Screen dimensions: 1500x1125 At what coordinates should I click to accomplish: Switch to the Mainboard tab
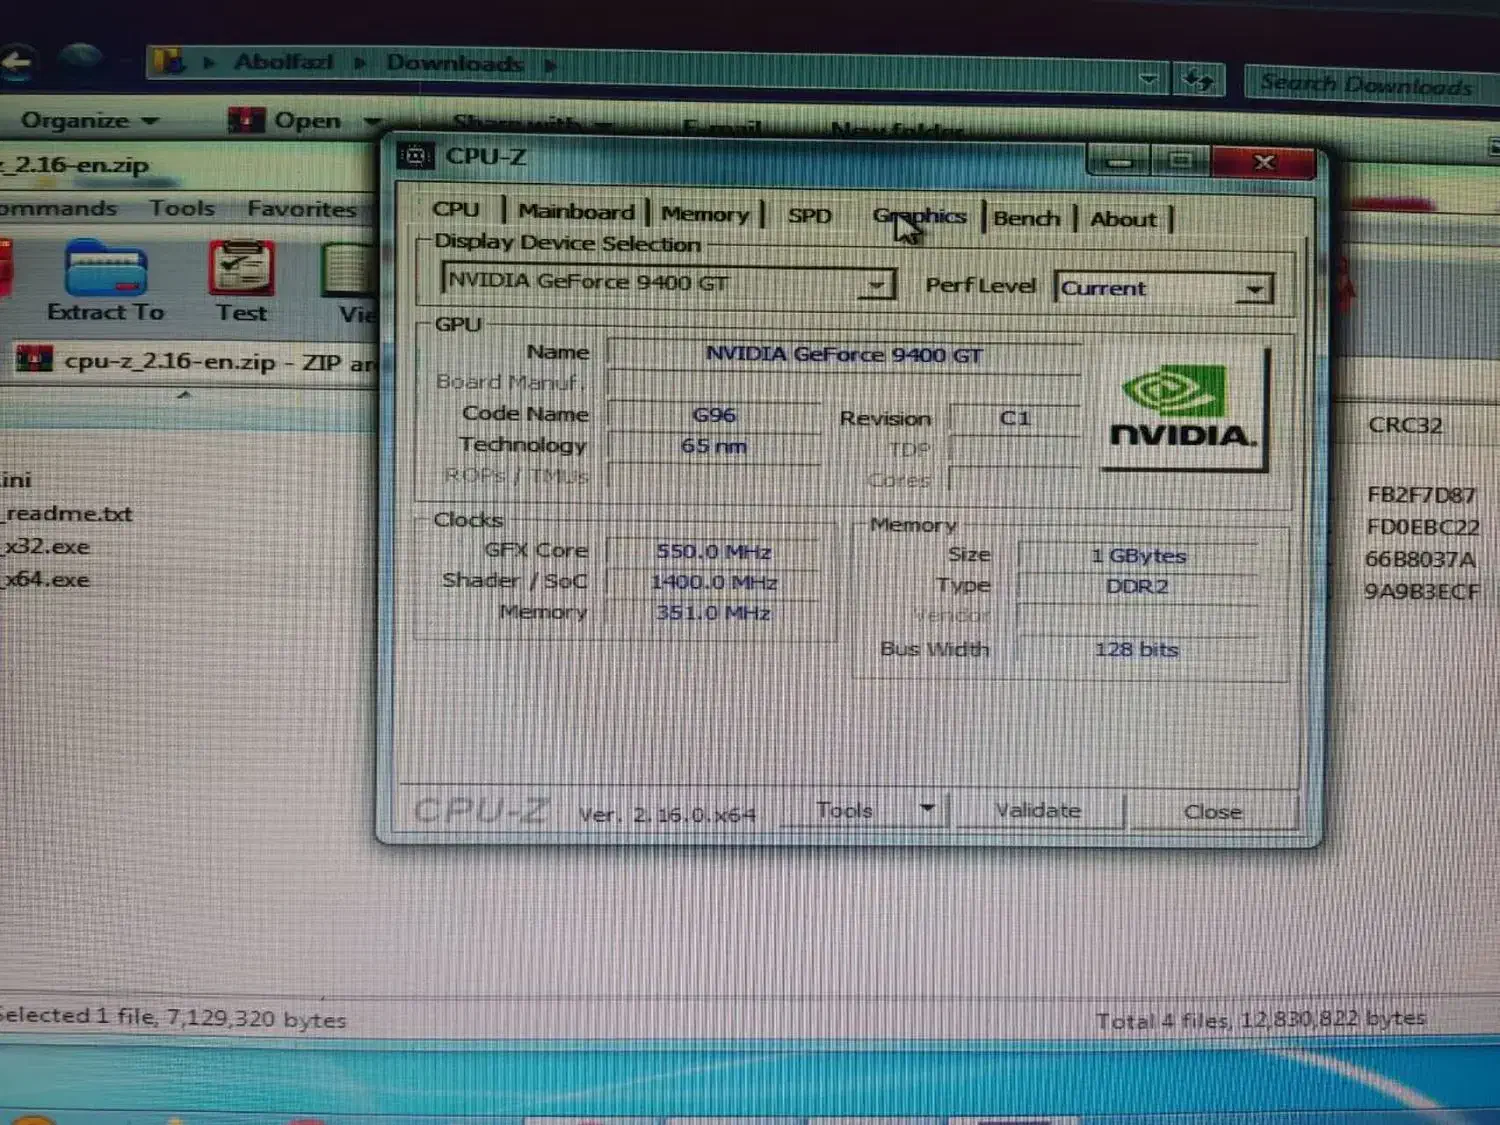click(576, 211)
